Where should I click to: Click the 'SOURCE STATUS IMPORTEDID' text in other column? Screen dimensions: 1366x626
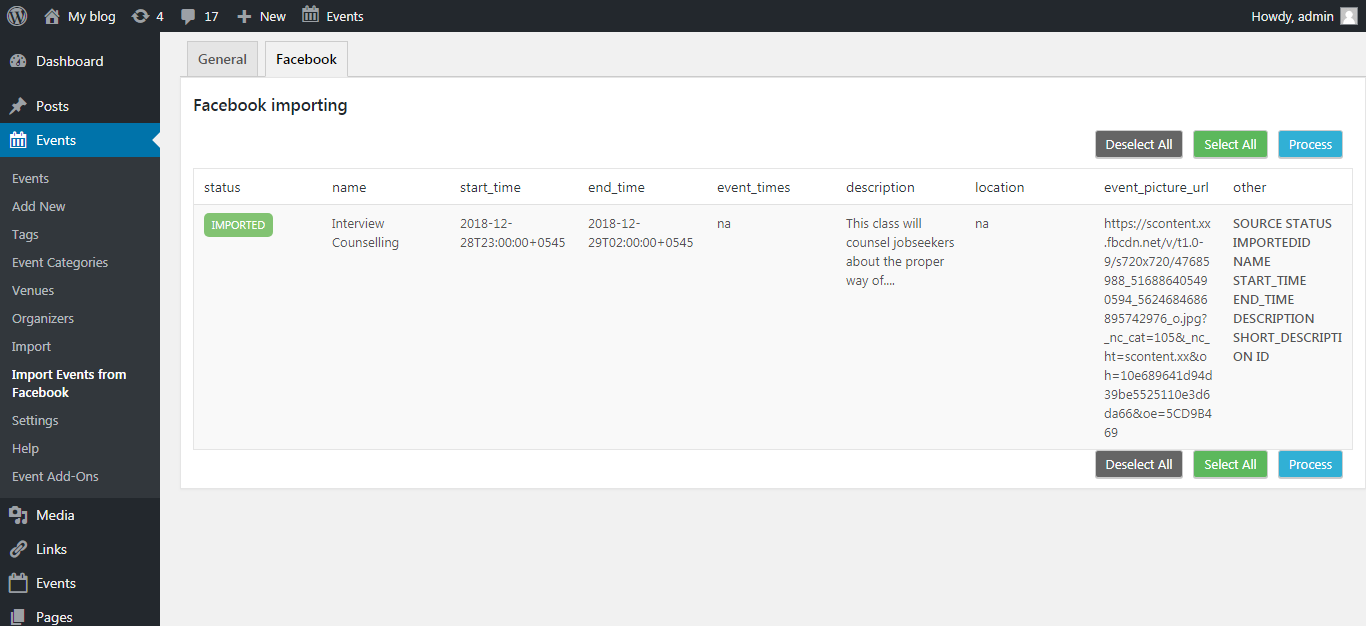(x=1282, y=233)
